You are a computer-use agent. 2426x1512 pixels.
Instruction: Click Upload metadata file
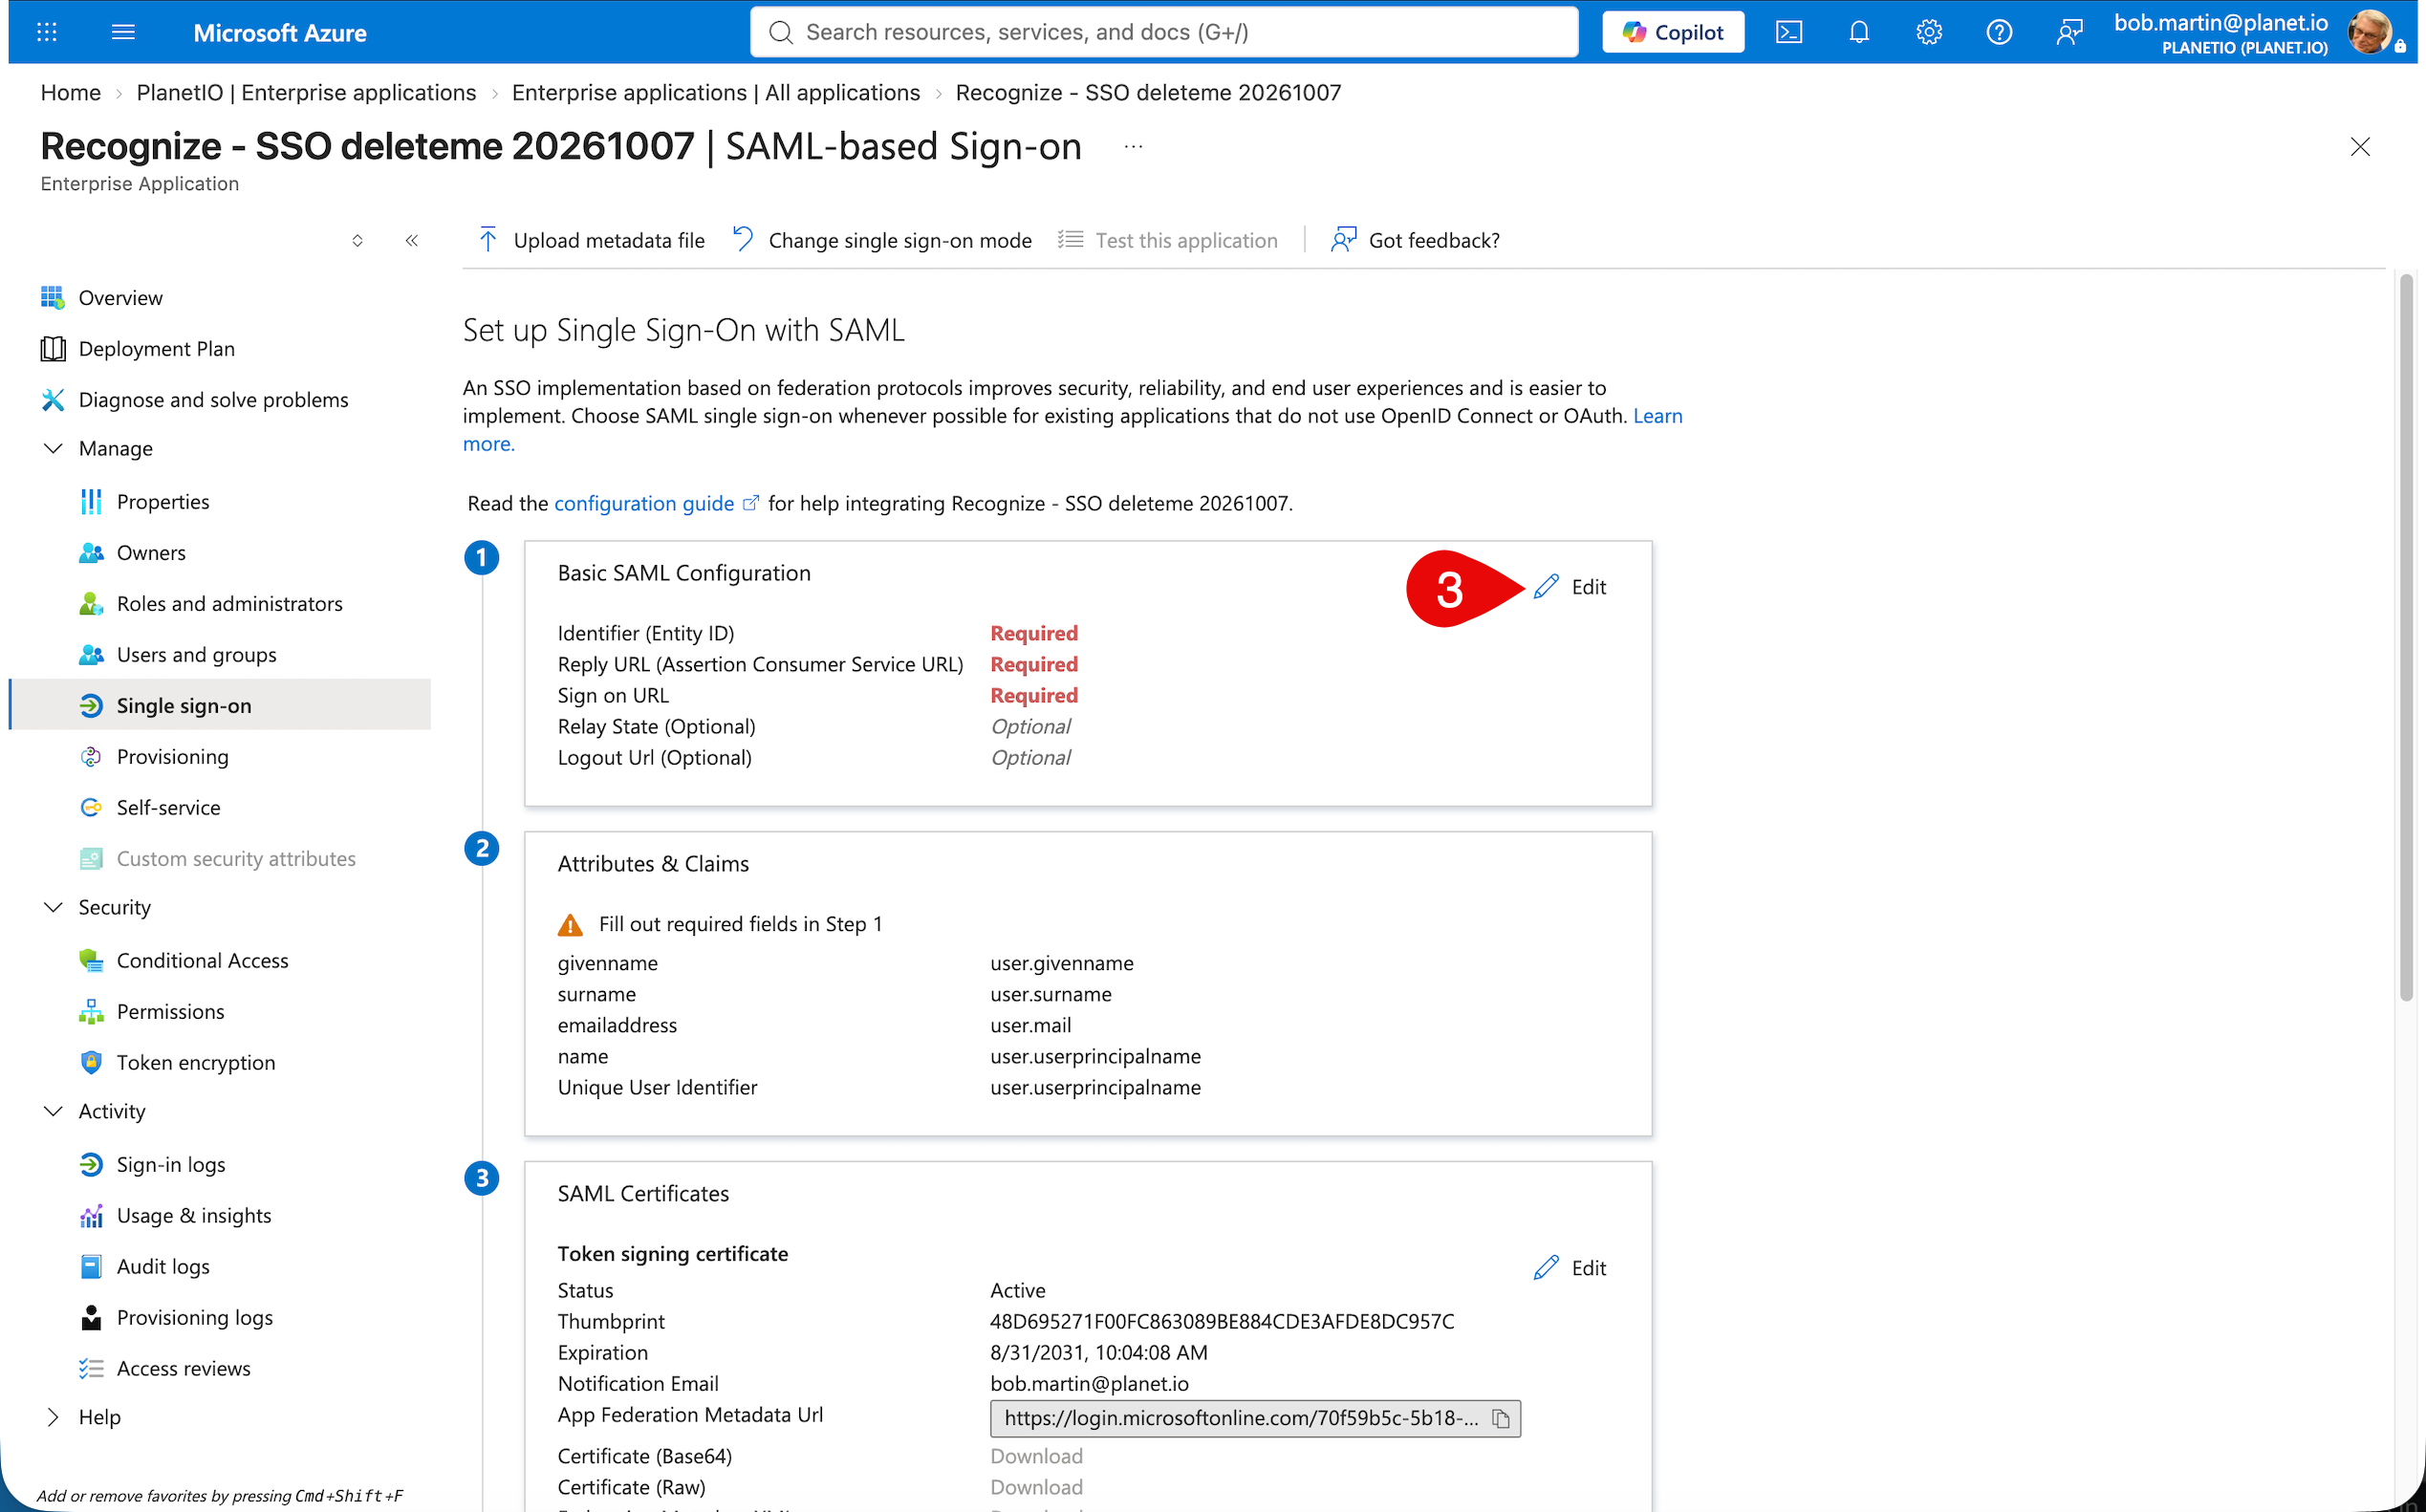[592, 240]
